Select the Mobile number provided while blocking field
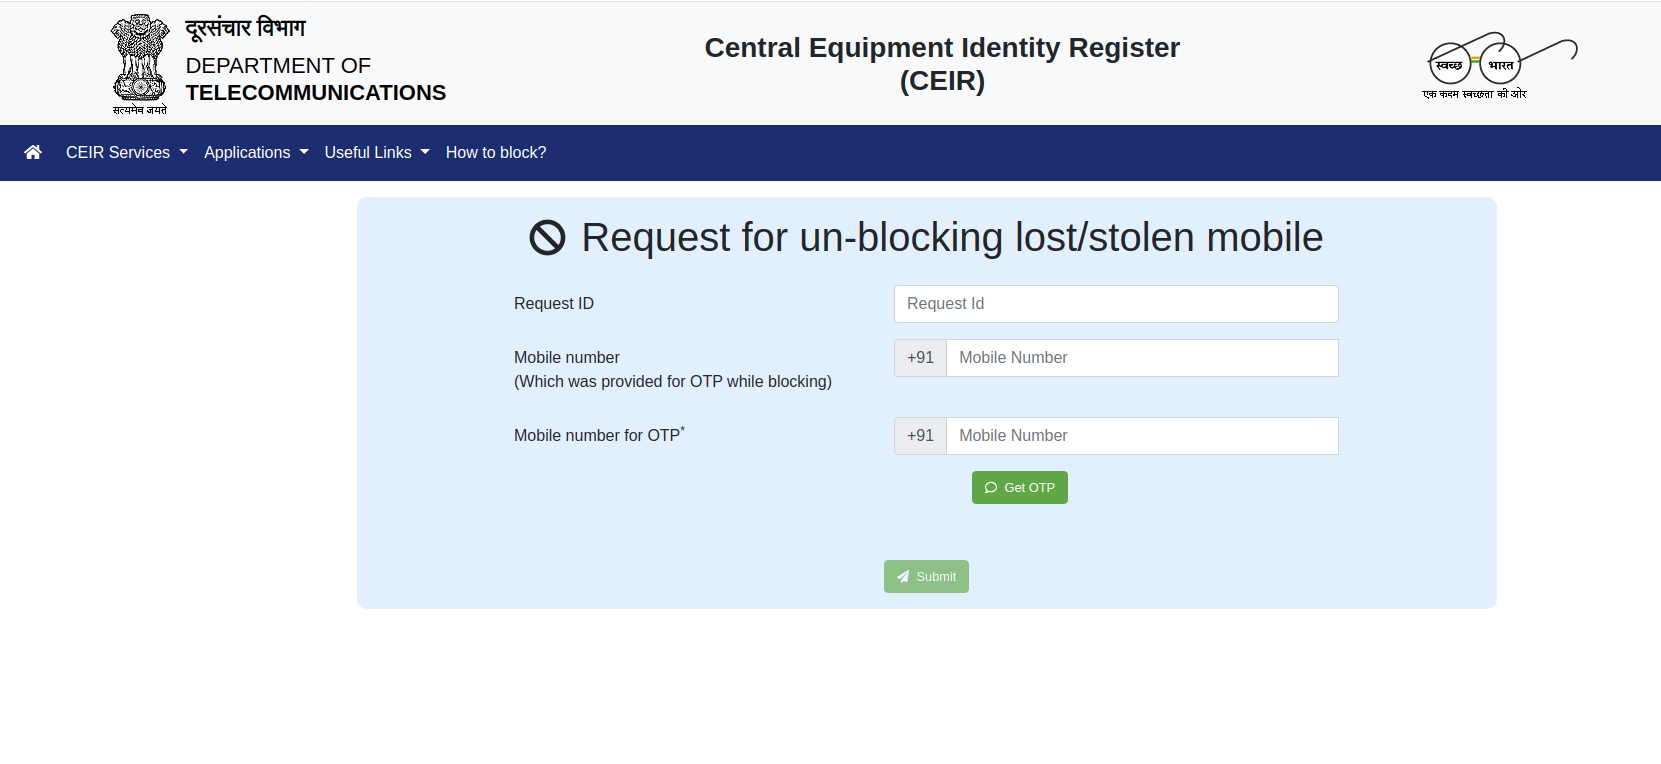 [1141, 357]
